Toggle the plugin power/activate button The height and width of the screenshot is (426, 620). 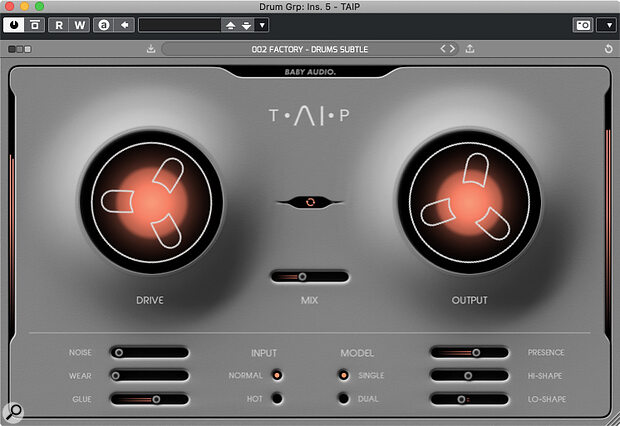[14, 25]
